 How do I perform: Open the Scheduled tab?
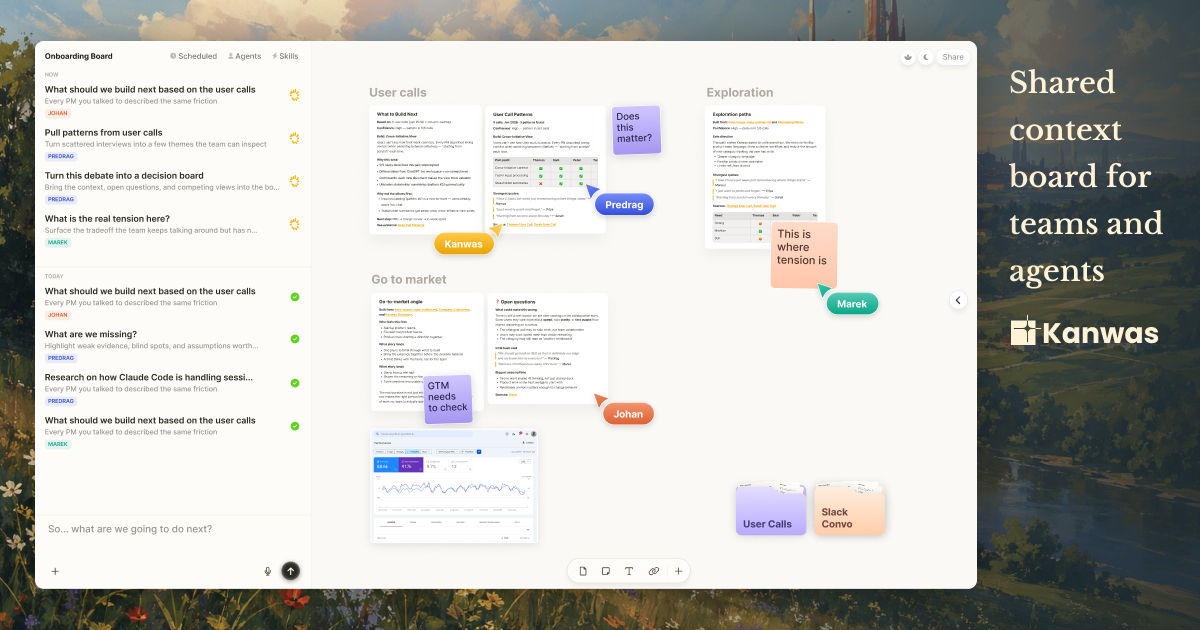(193, 57)
